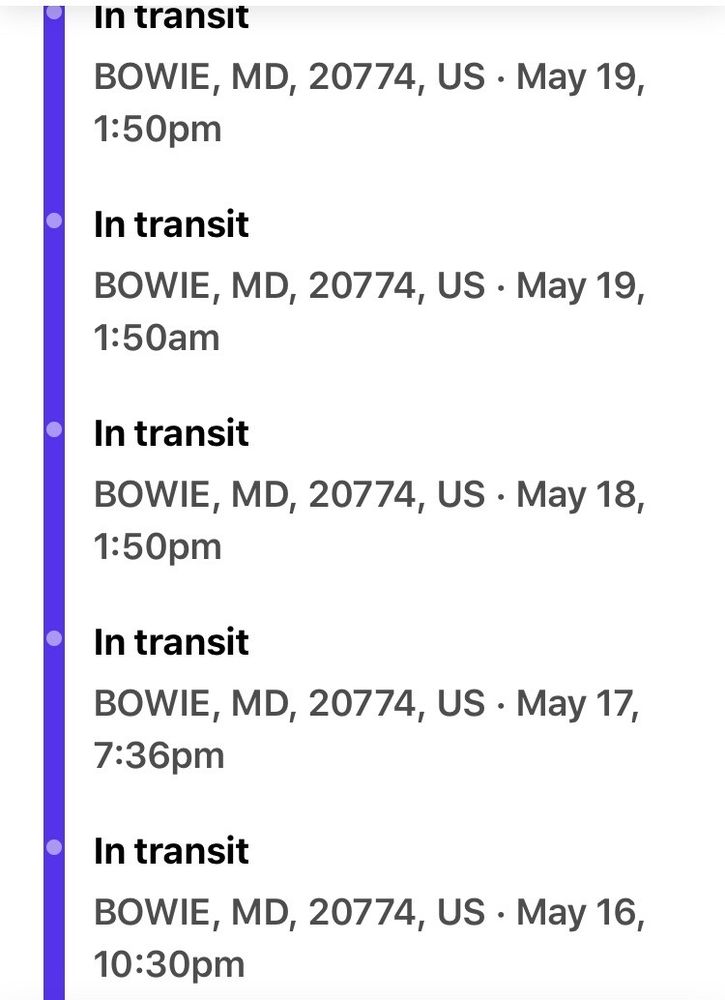Click the cut-off "In transit" heading at the top
The width and height of the screenshot is (725, 1000).
171,17
